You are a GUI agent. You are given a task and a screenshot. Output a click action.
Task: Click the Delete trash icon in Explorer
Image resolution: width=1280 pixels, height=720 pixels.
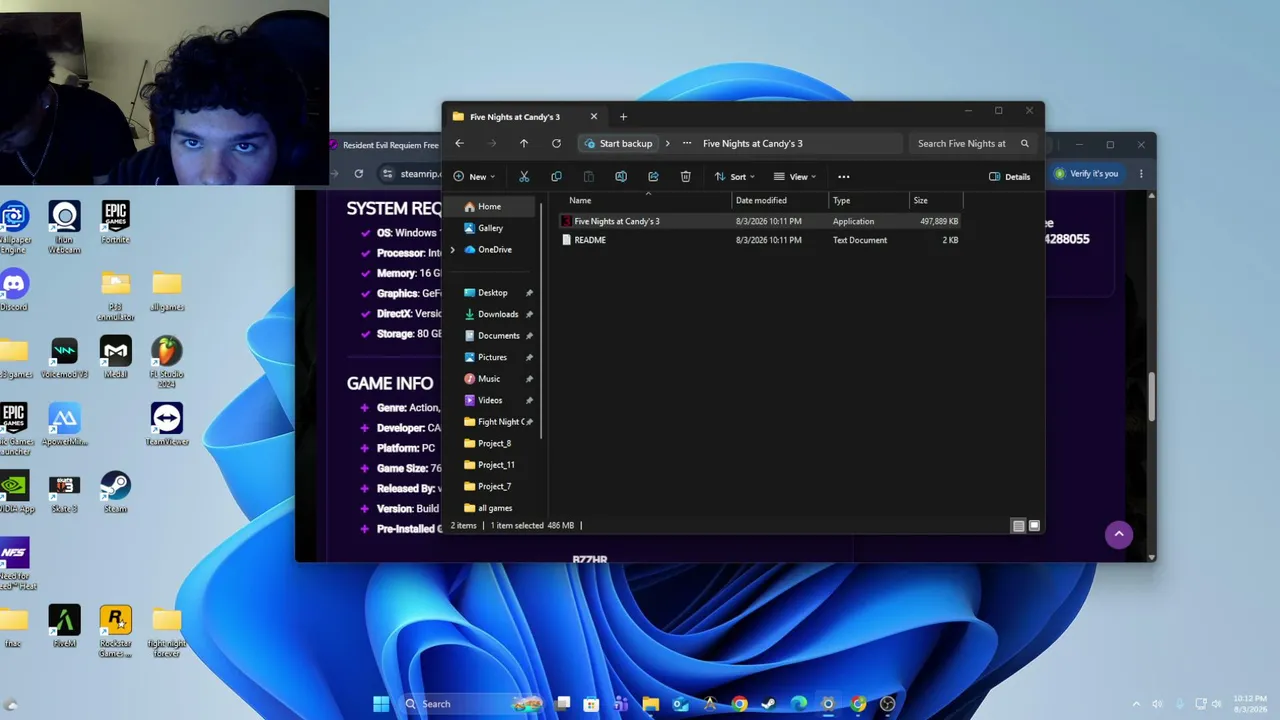coord(686,177)
